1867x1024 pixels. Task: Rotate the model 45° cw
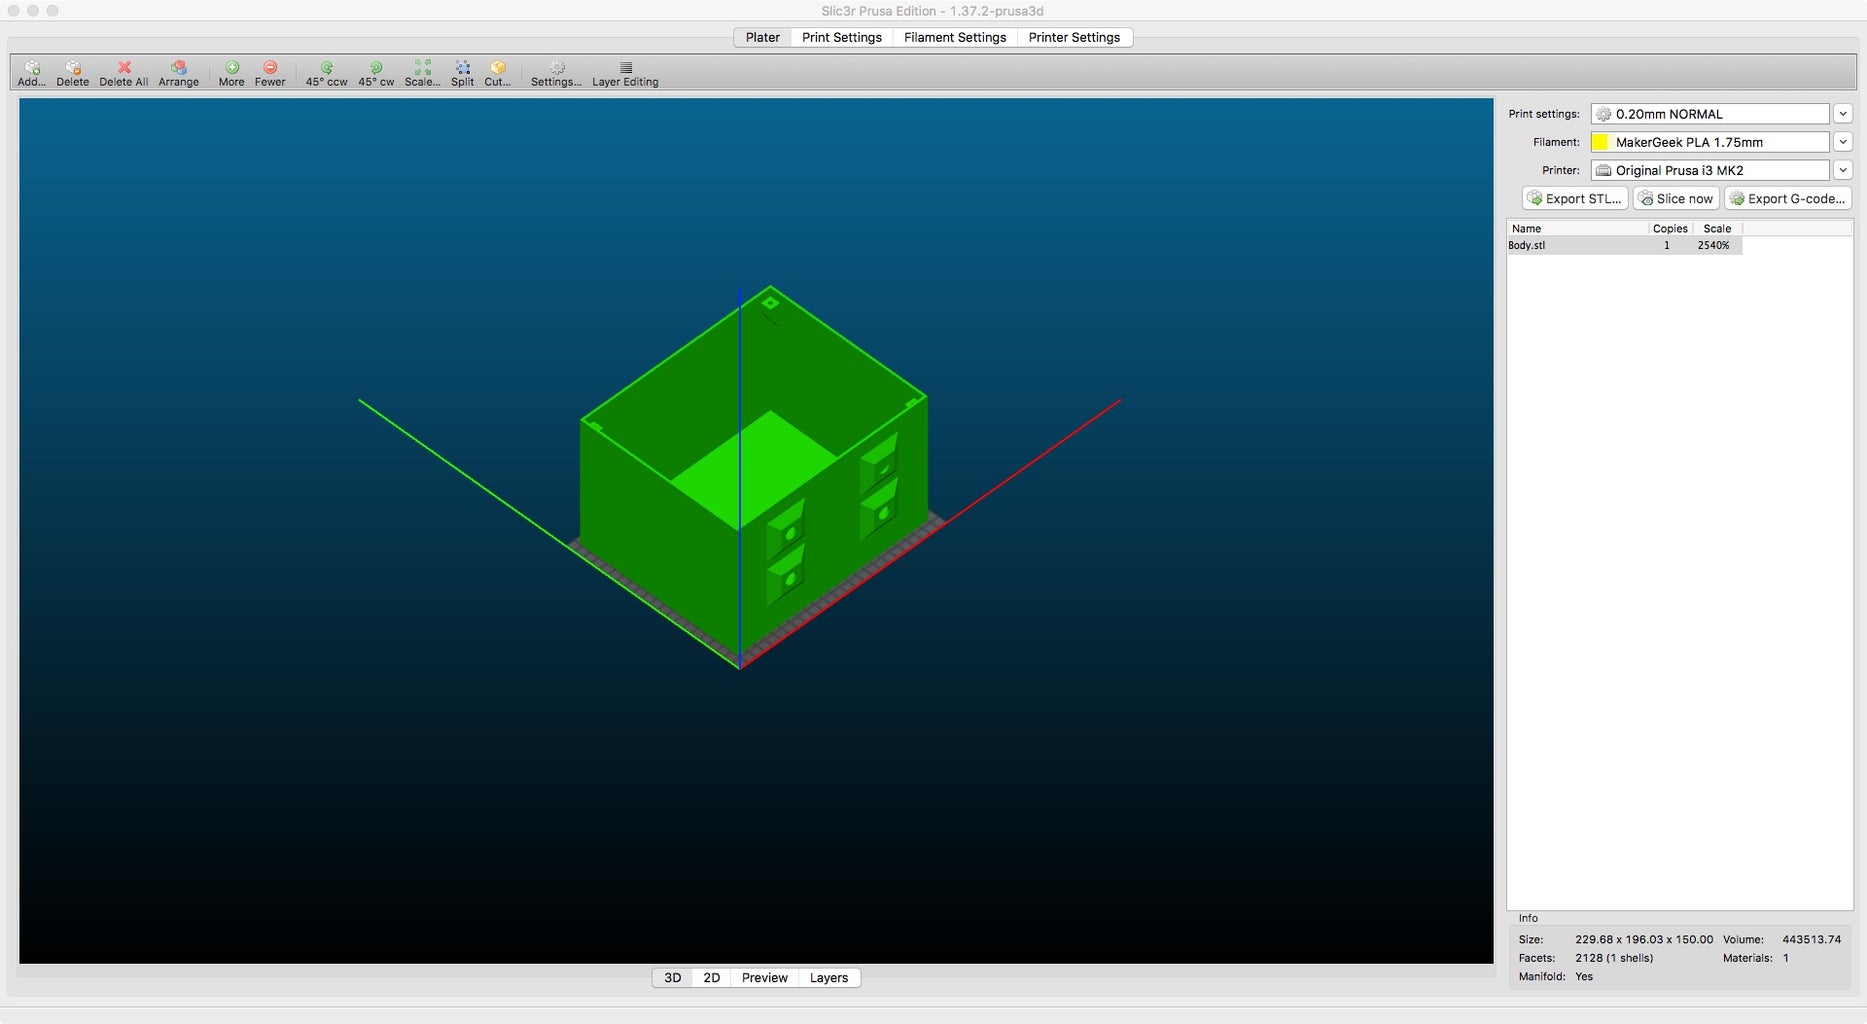(376, 73)
